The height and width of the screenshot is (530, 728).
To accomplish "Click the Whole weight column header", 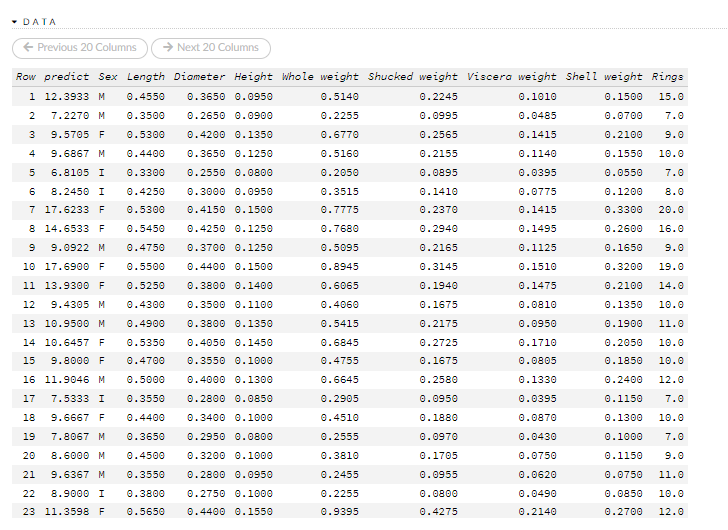I will coord(320,77).
